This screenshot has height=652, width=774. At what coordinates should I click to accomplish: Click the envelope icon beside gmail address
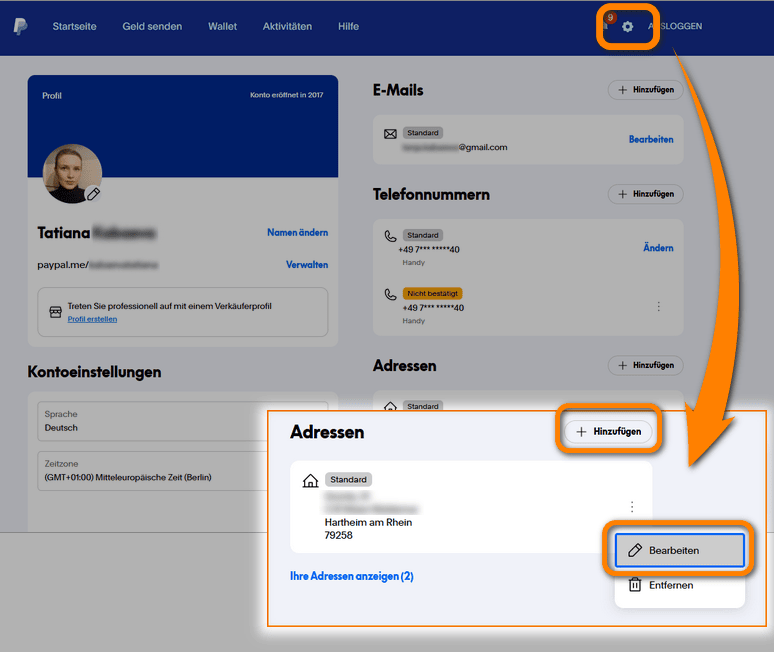390,134
